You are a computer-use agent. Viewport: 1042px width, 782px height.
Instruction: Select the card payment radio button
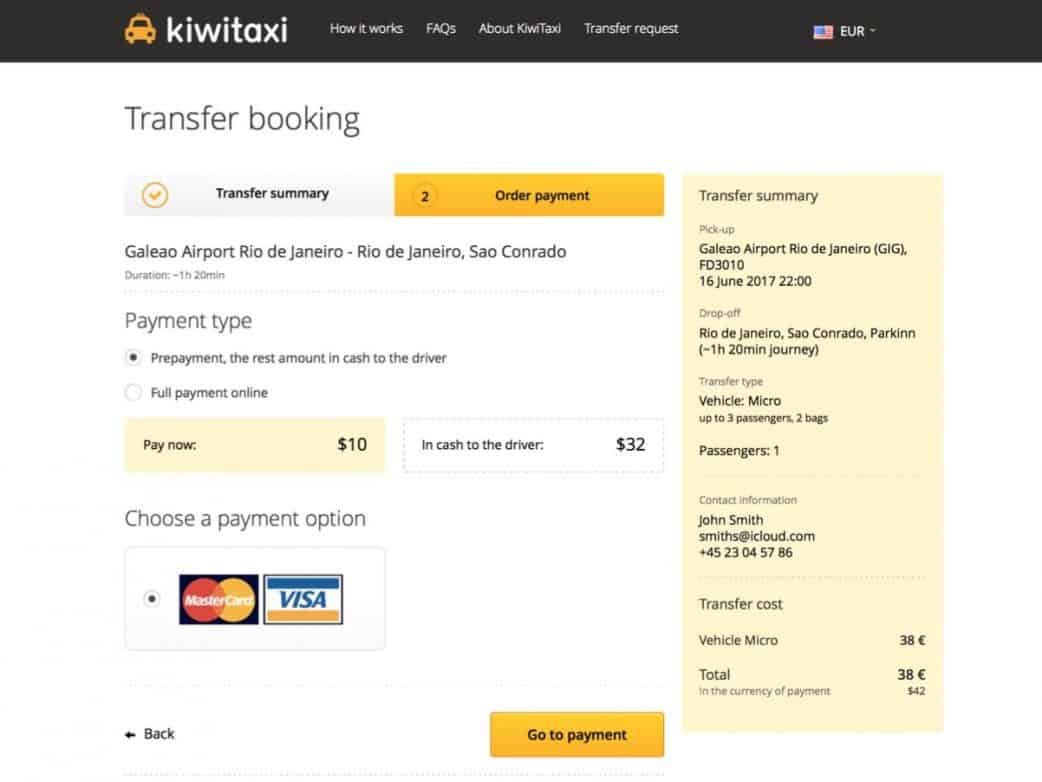[151, 599]
